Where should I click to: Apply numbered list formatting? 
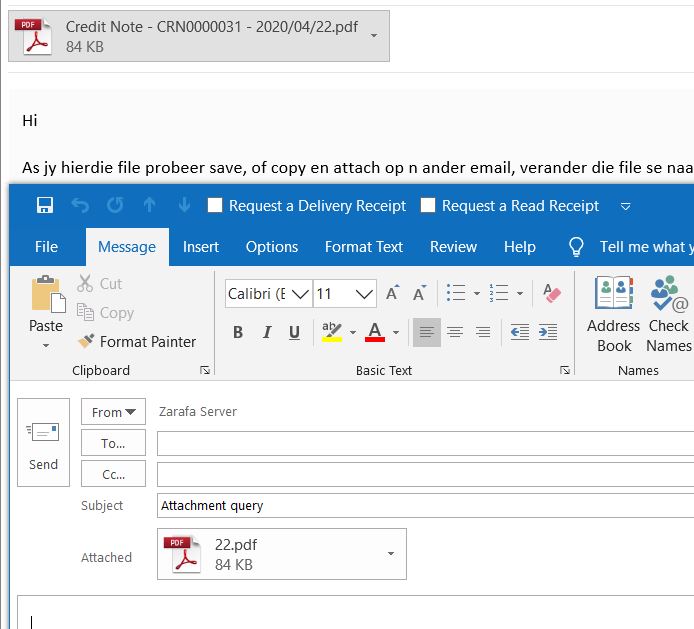click(499, 293)
